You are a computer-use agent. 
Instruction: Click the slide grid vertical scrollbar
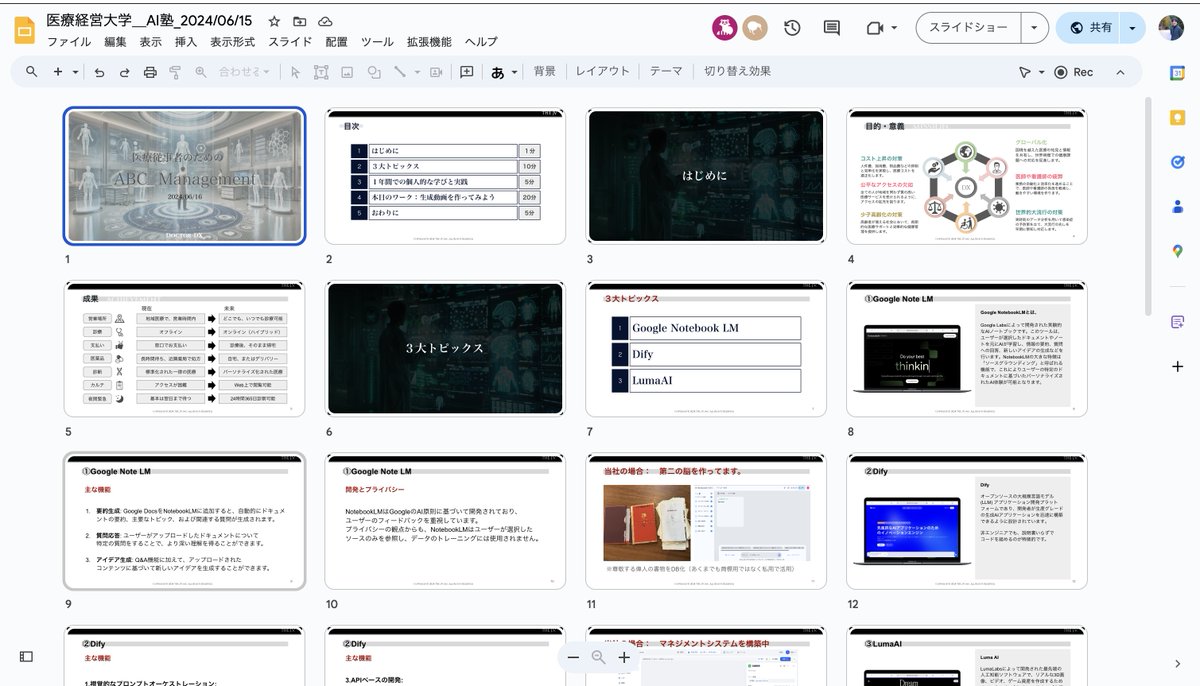[x=1147, y=205]
